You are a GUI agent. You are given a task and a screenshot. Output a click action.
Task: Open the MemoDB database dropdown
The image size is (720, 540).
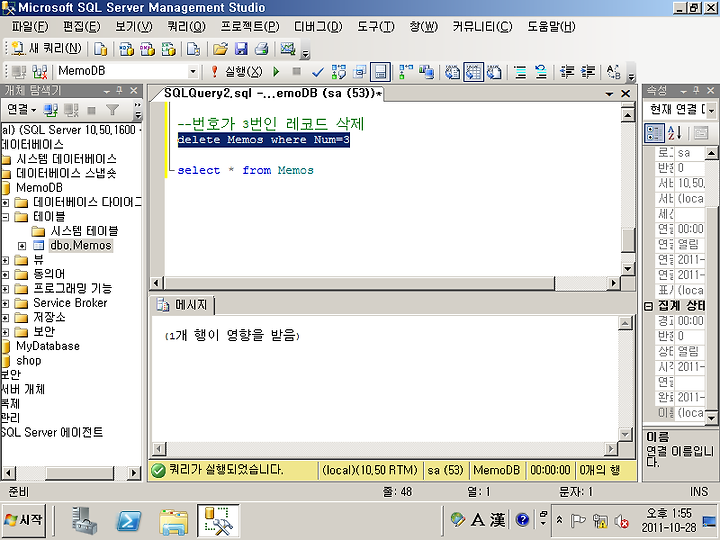[x=193, y=72]
